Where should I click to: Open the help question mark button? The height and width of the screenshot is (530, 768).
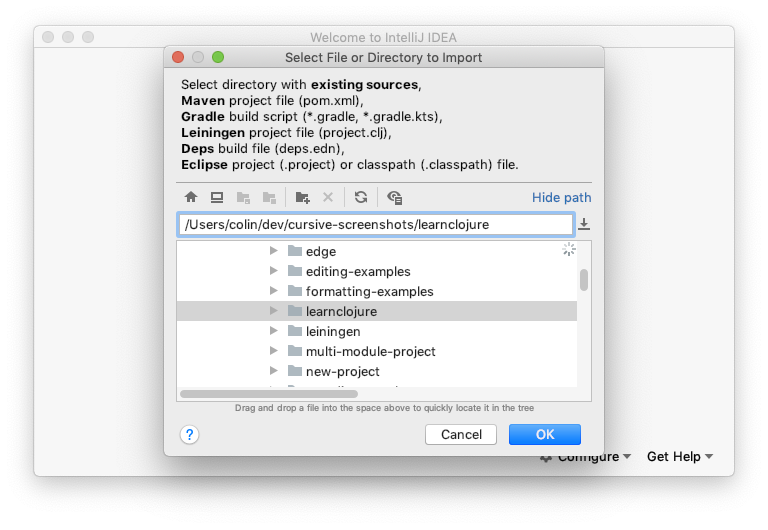pos(189,434)
